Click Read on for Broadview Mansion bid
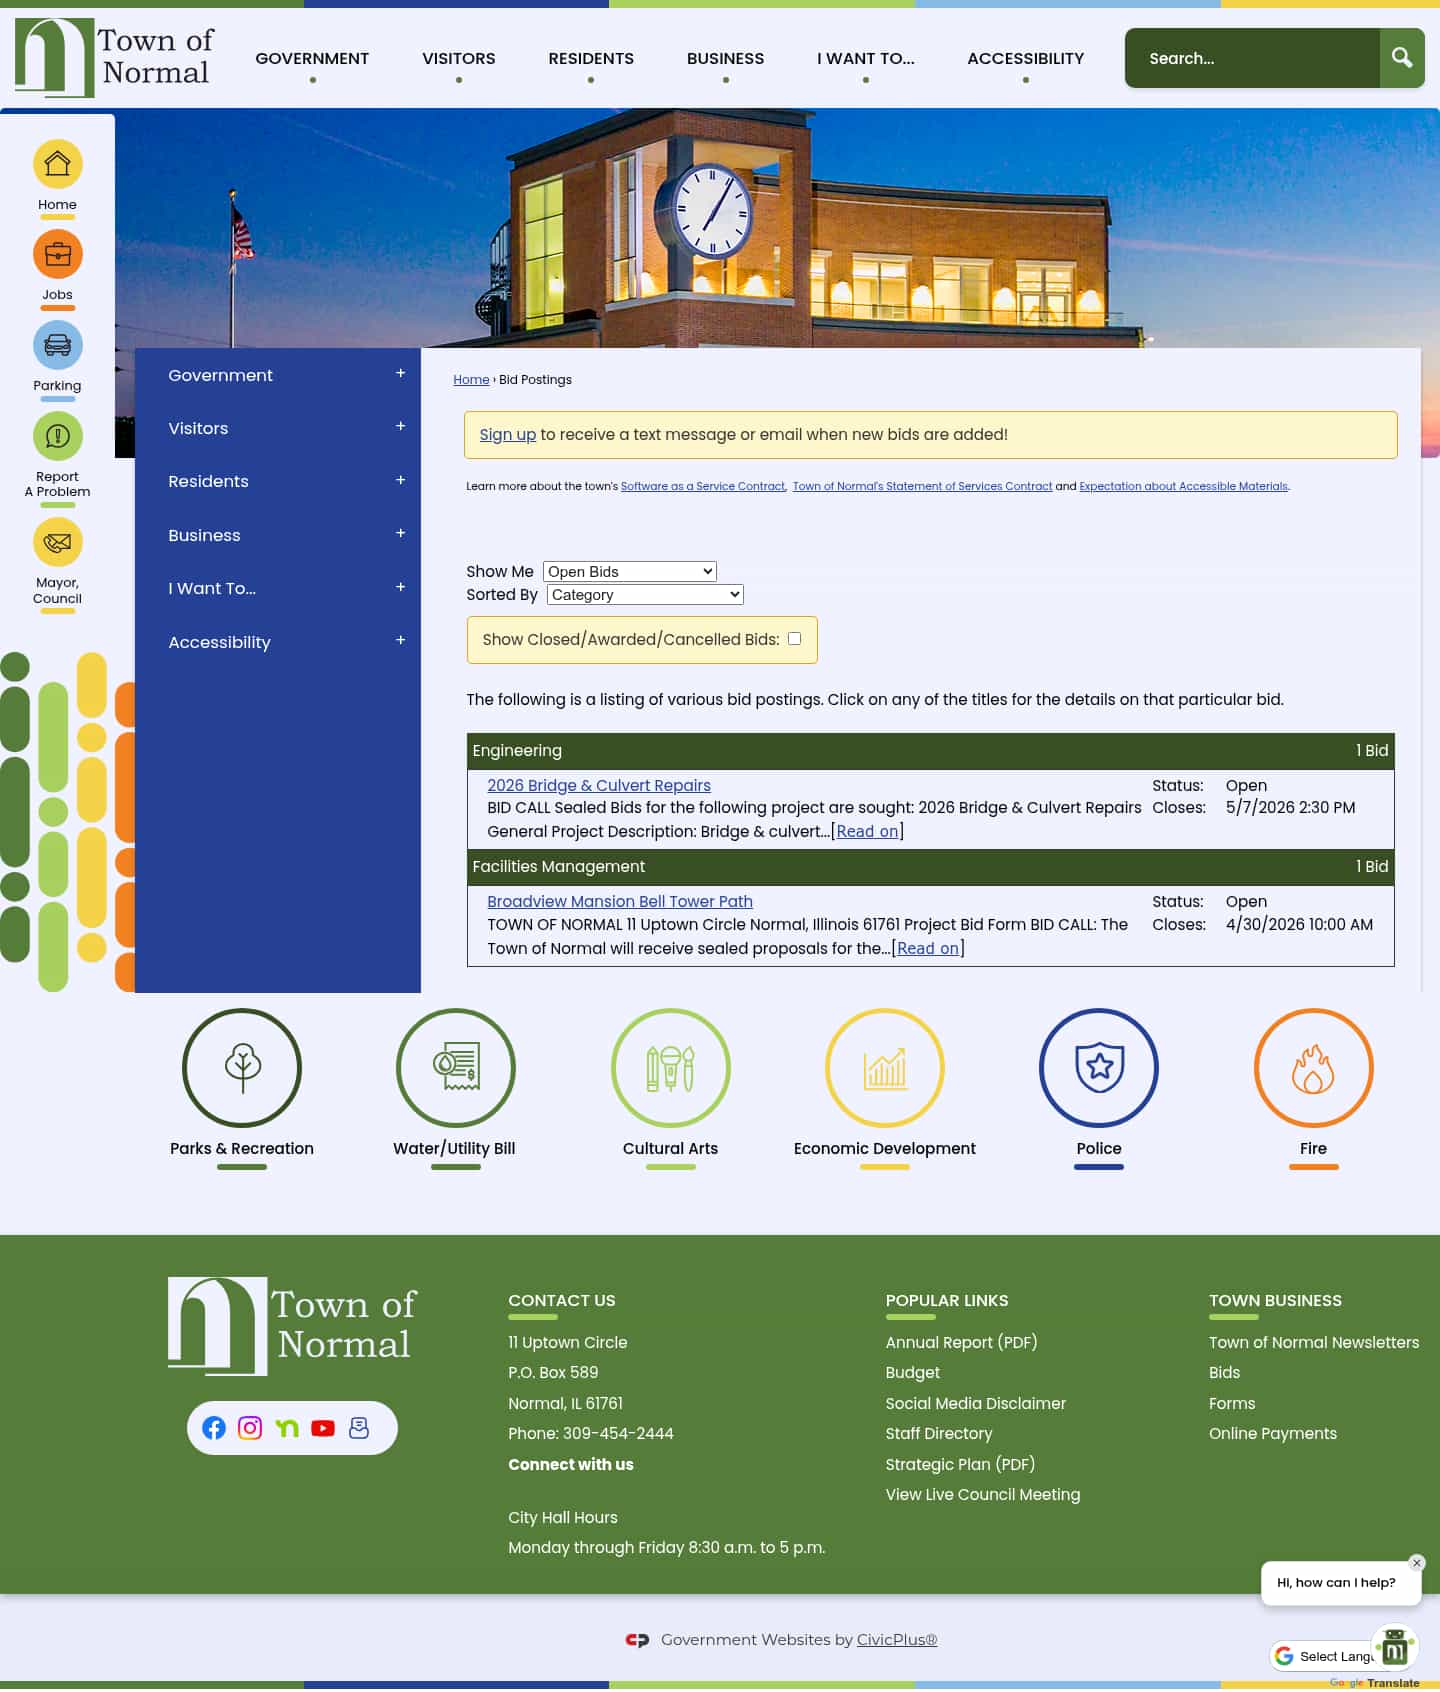This screenshot has height=1692, width=1440. [928, 949]
